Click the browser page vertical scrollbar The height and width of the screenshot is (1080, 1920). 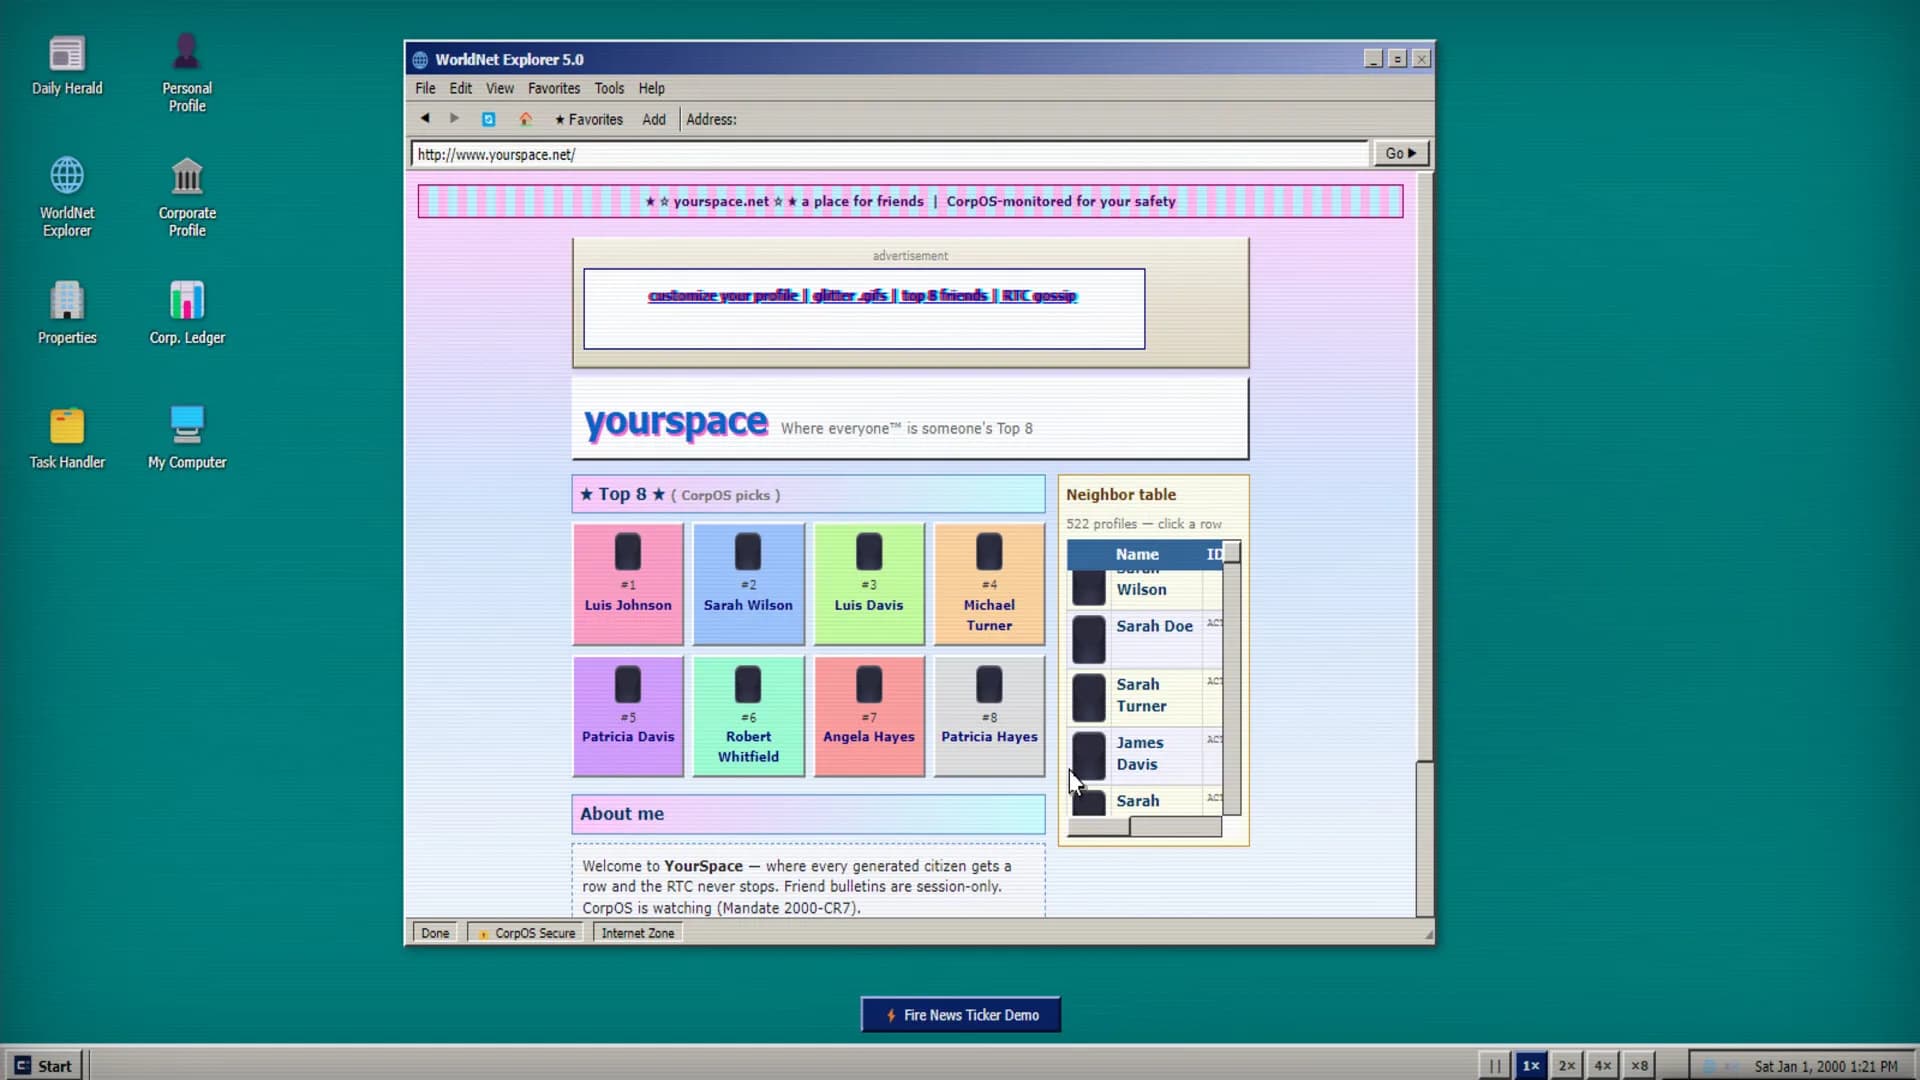click(x=1424, y=545)
